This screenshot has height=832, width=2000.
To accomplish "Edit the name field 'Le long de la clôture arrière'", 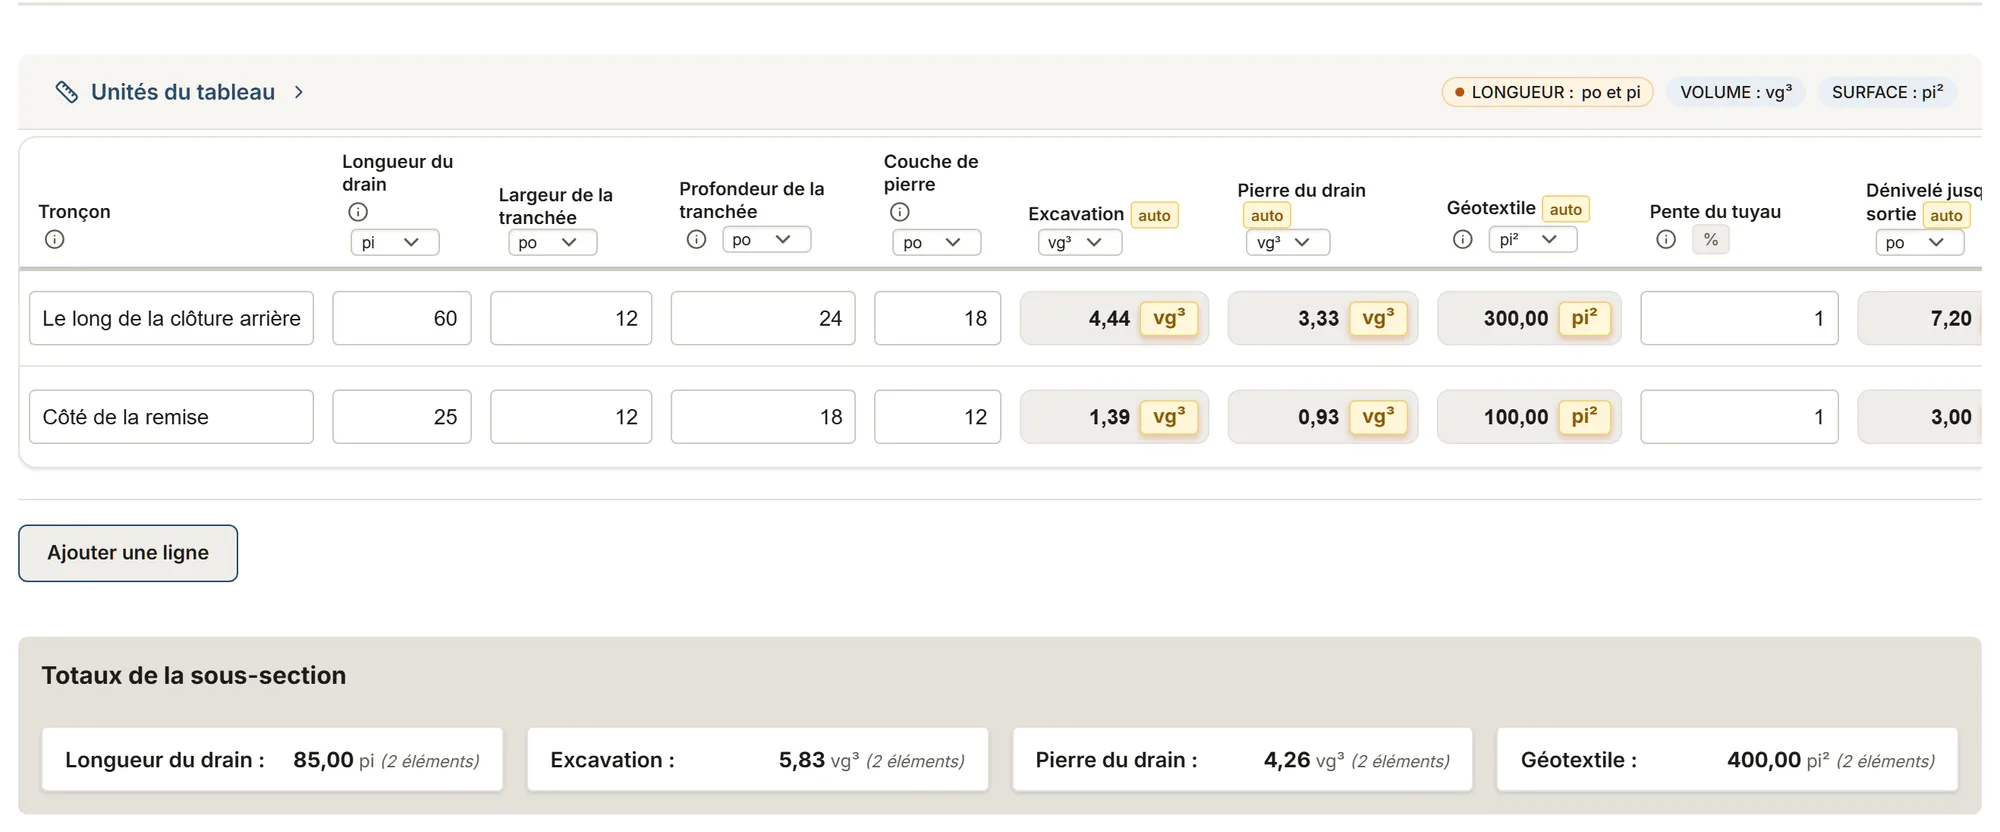I will point(171,318).
